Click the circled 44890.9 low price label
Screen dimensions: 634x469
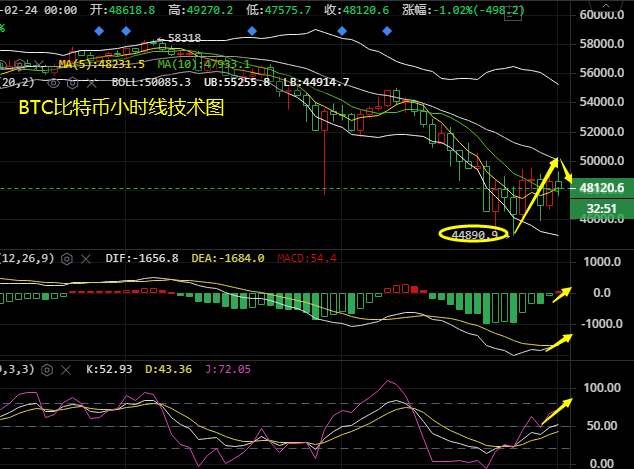click(475, 234)
